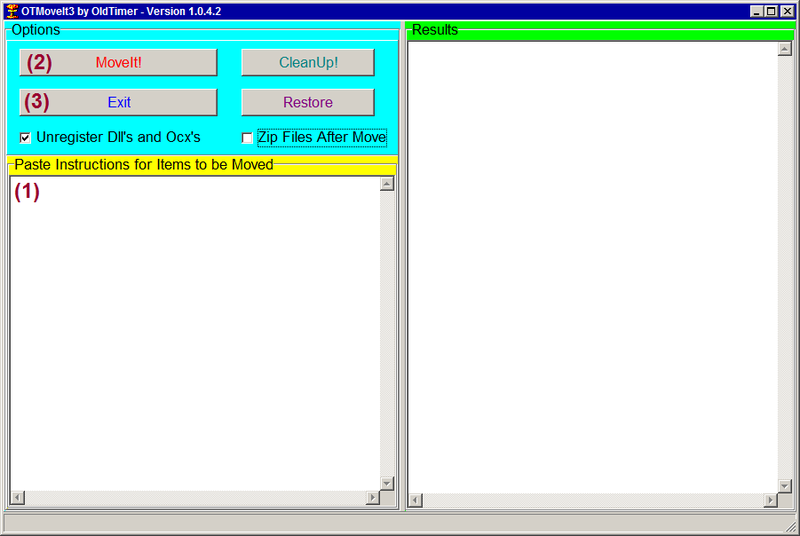This screenshot has width=800, height=536.
Task: Click the OTMoveIt3 title bar app icon
Action: click(12, 11)
